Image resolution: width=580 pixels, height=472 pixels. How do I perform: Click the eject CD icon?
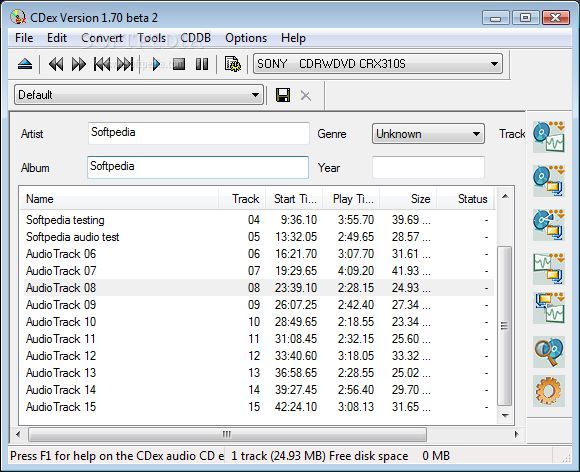pos(25,64)
